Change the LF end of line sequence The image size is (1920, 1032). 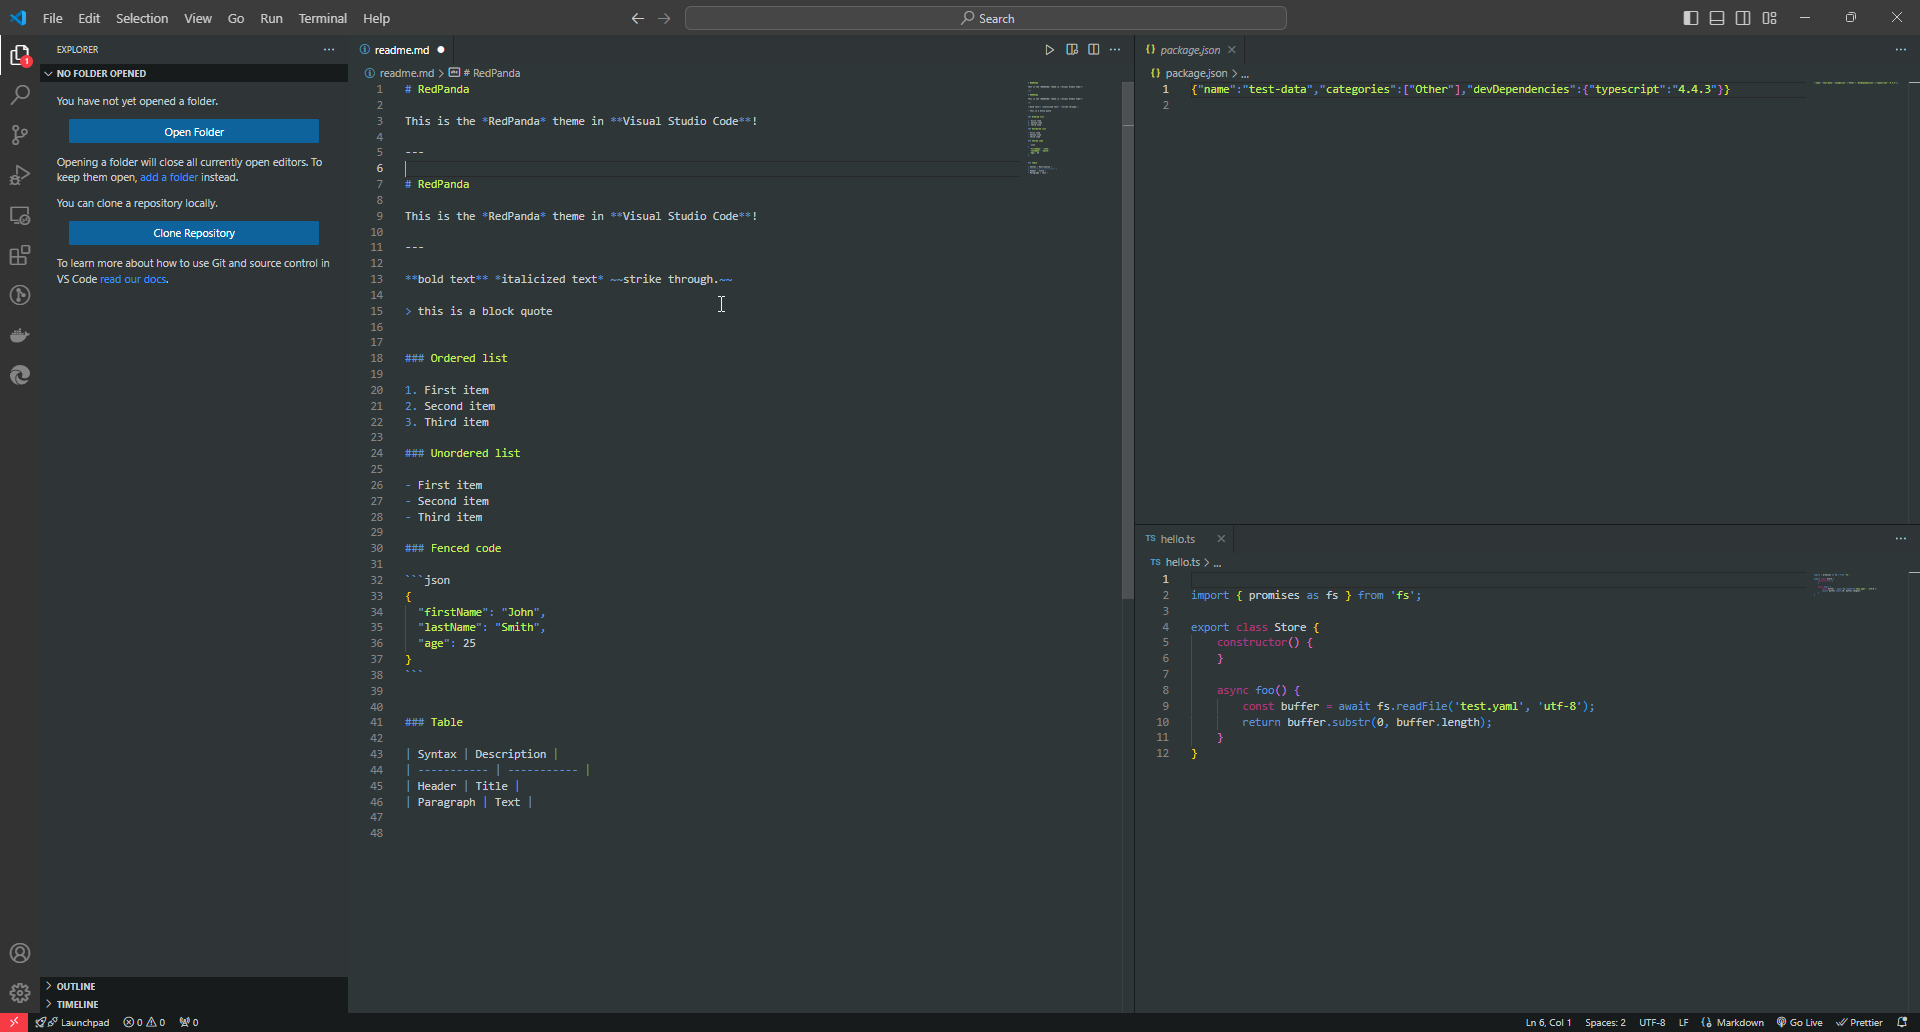(1683, 1022)
